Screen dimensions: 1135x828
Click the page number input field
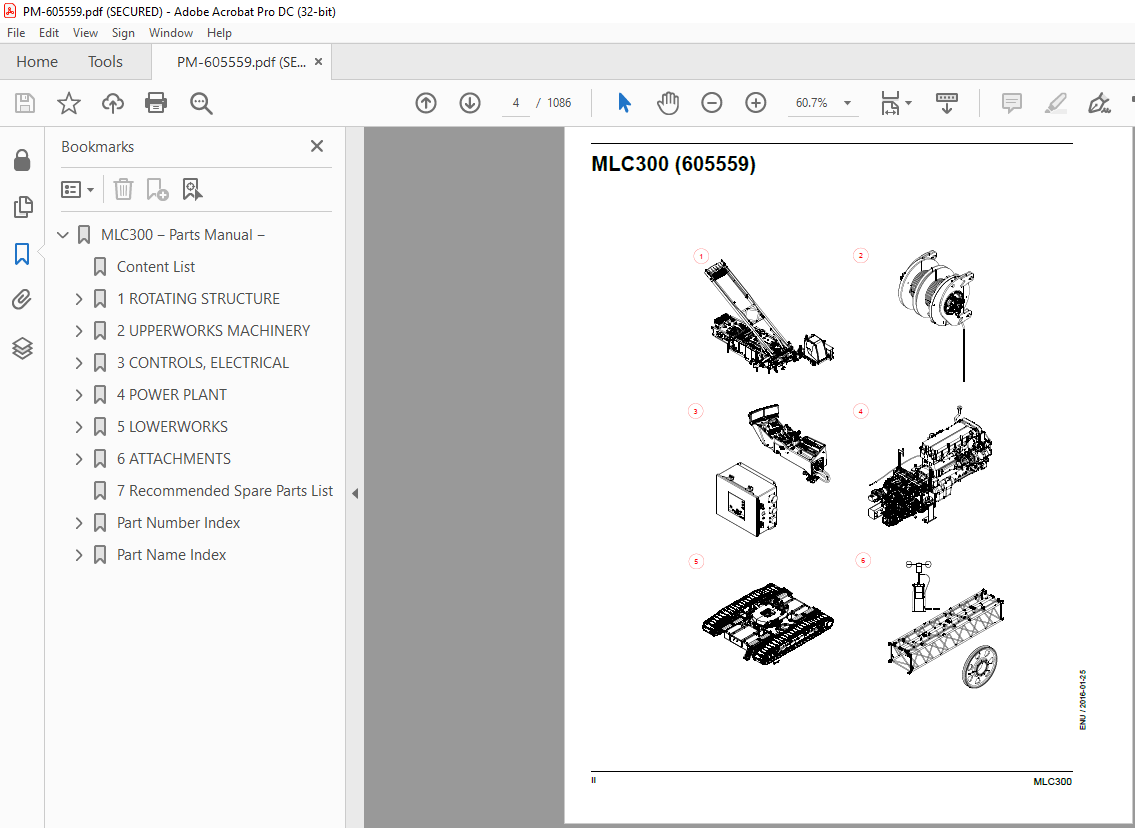point(515,103)
